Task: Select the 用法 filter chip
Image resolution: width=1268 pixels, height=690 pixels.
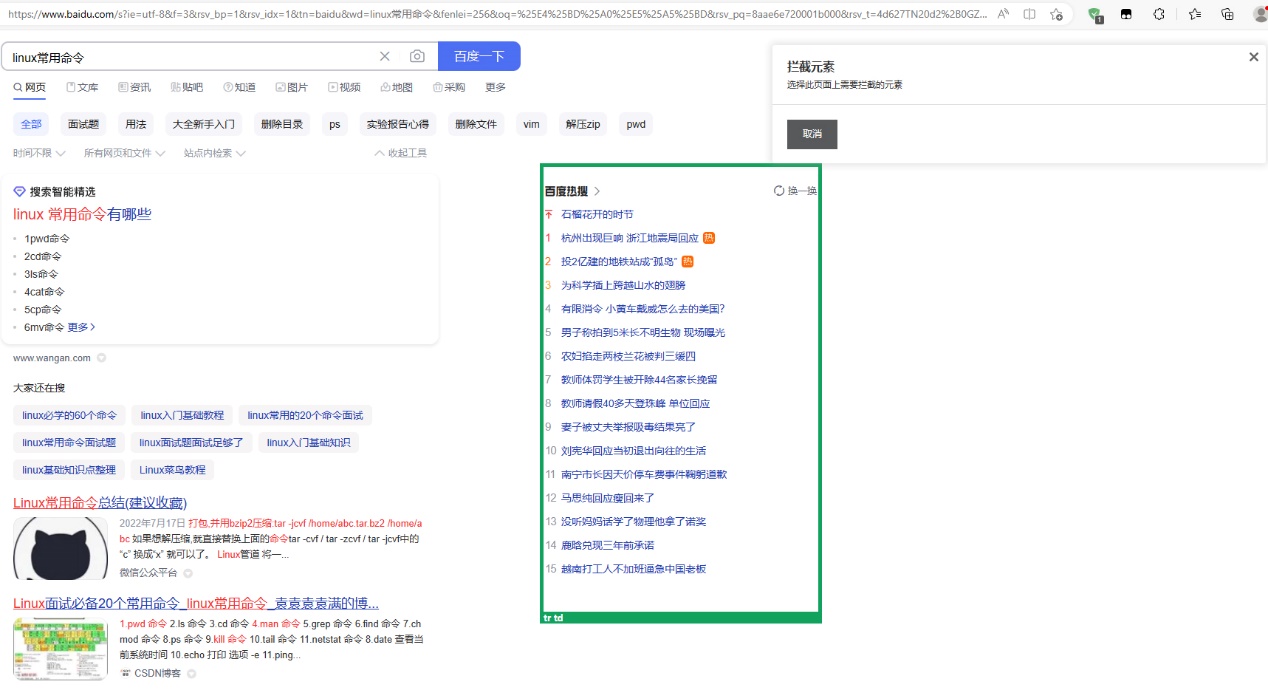Action: click(x=135, y=125)
